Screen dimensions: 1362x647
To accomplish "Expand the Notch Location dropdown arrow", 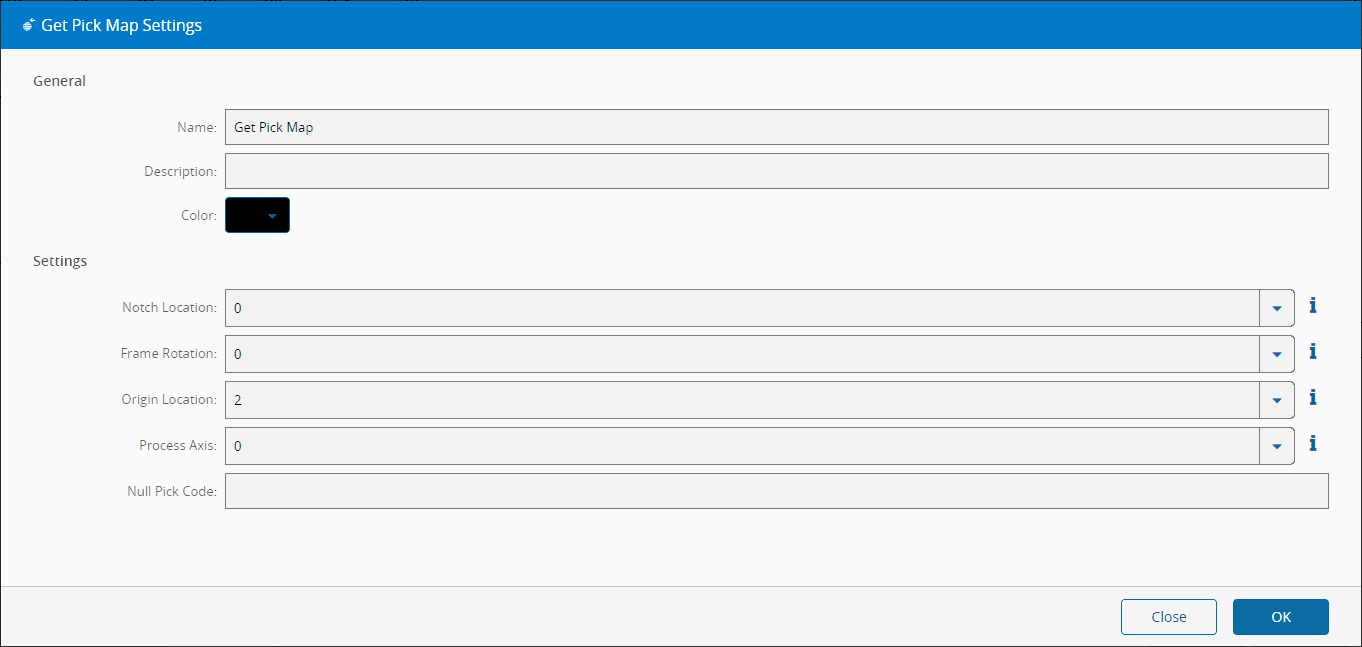I will pyautogui.click(x=1277, y=308).
